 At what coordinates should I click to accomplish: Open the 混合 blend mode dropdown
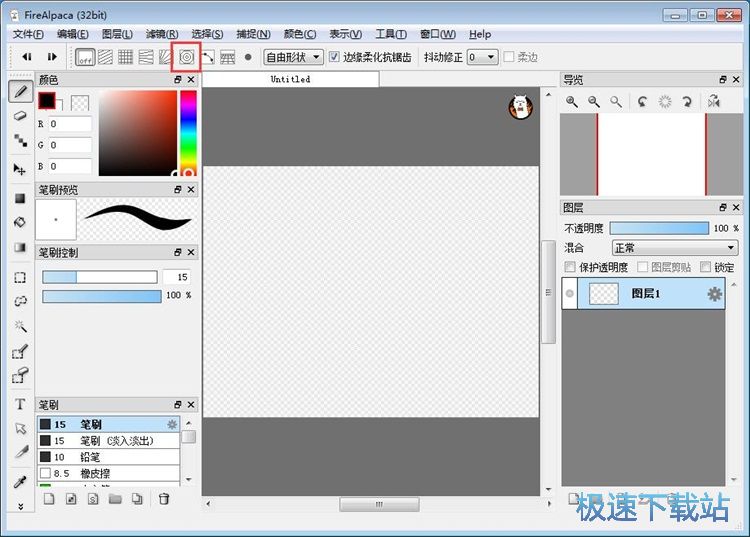pos(674,247)
